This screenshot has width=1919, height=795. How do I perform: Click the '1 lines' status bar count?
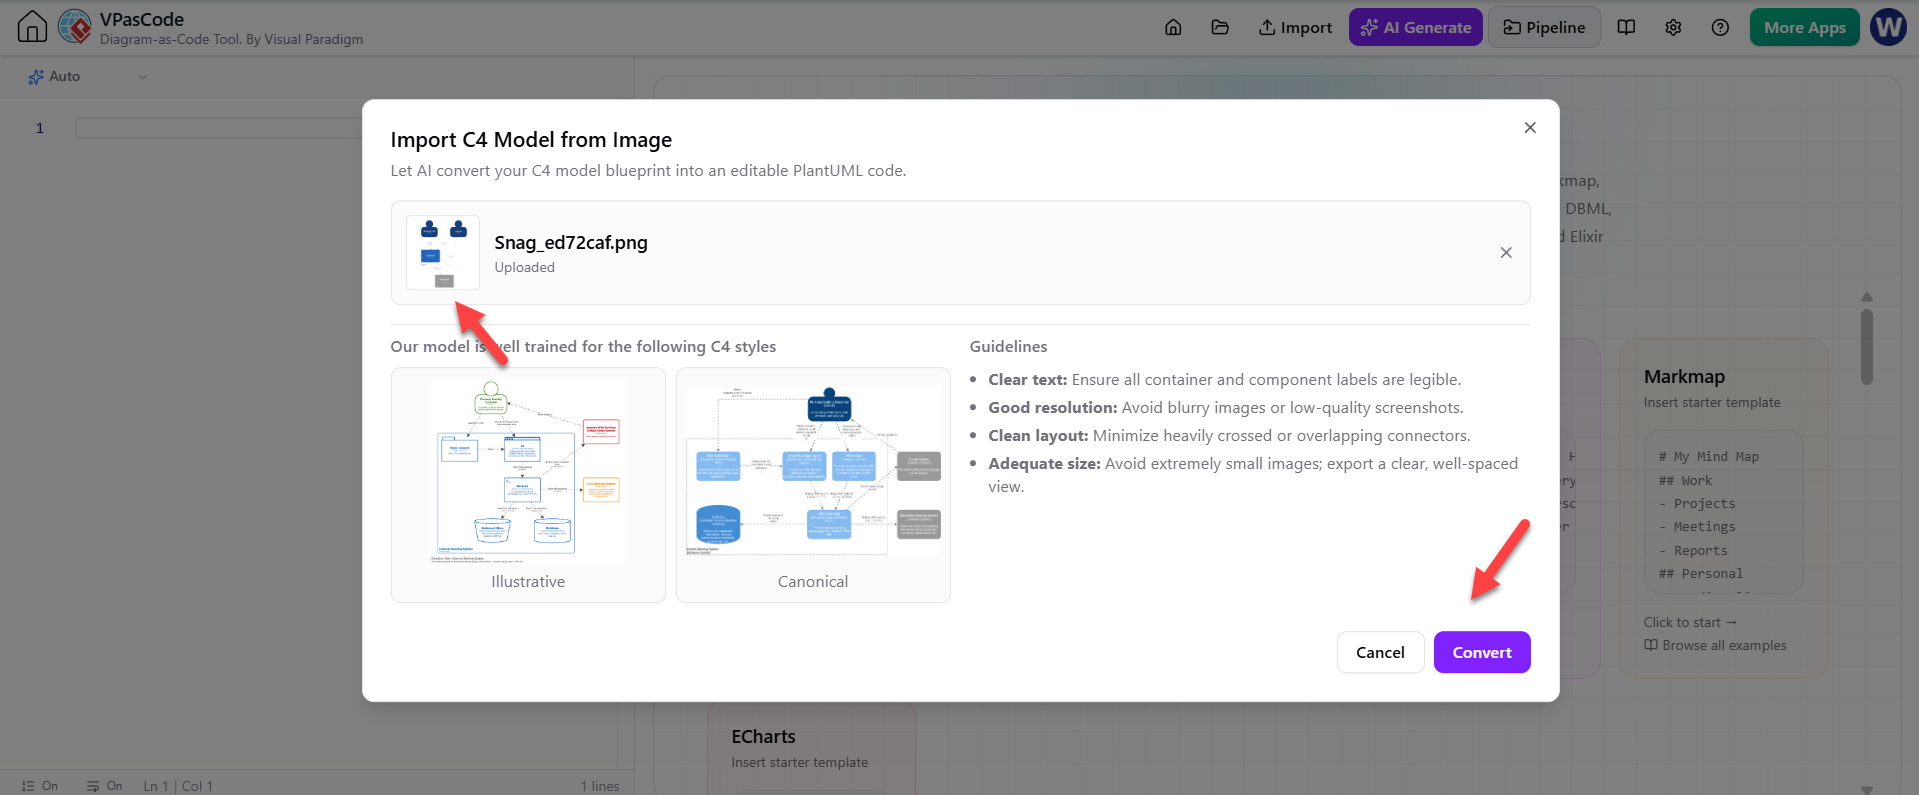(600, 786)
